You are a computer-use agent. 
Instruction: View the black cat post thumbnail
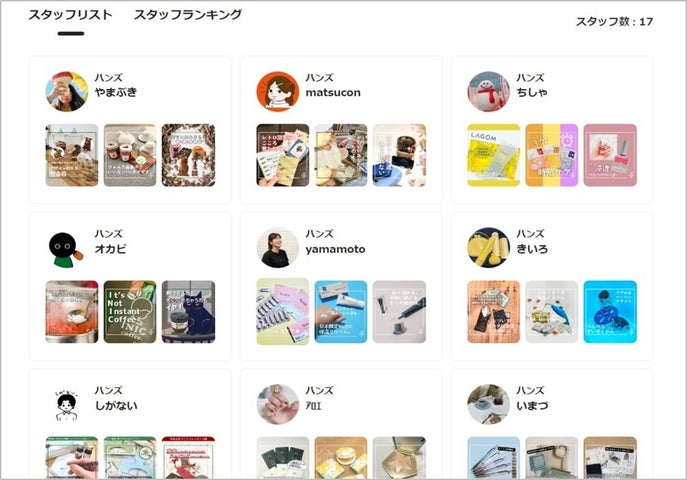(188, 311)
